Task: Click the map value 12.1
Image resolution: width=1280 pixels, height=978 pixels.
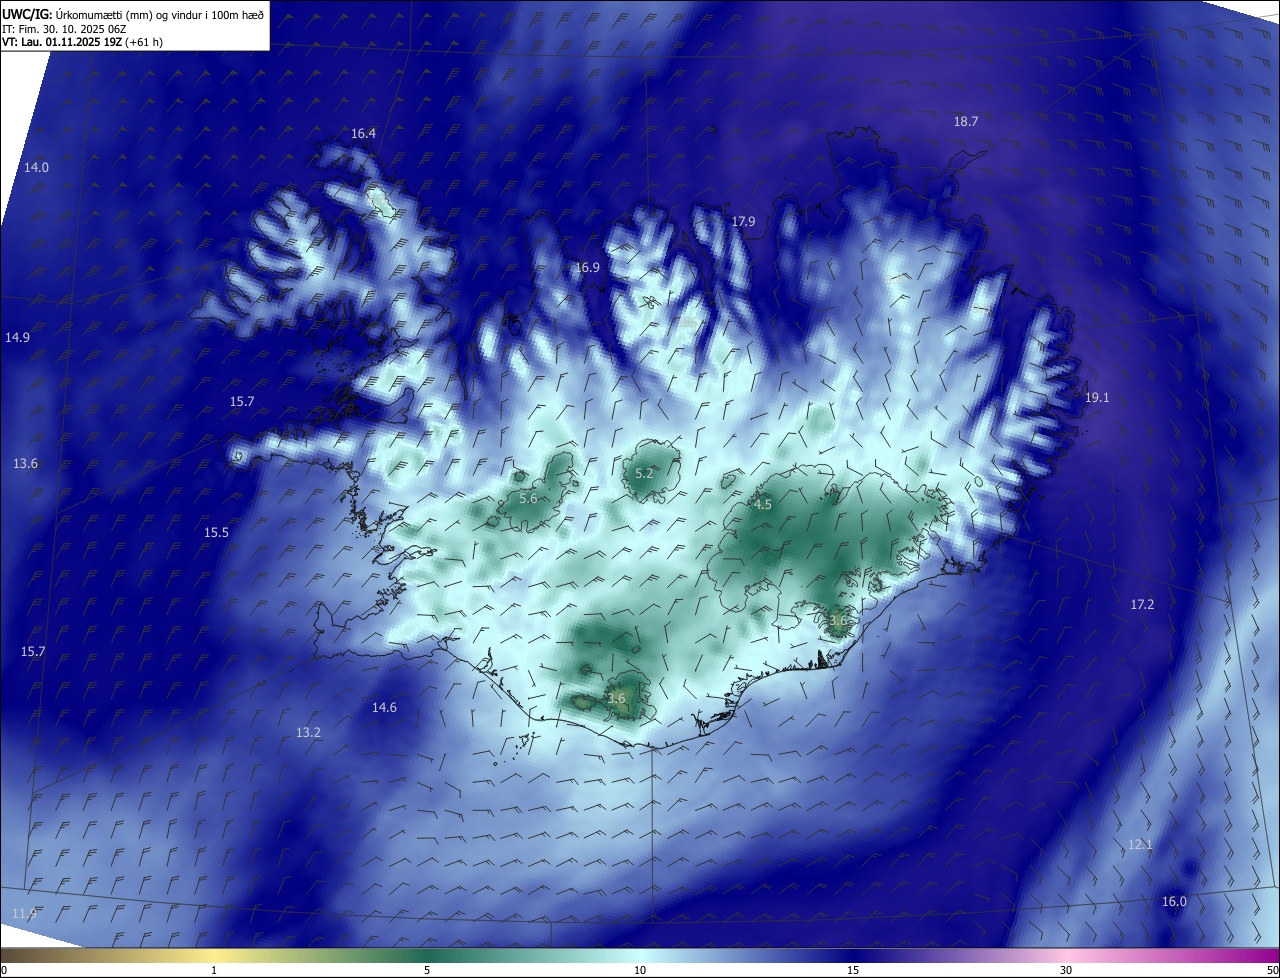Action: [1140, 845]
